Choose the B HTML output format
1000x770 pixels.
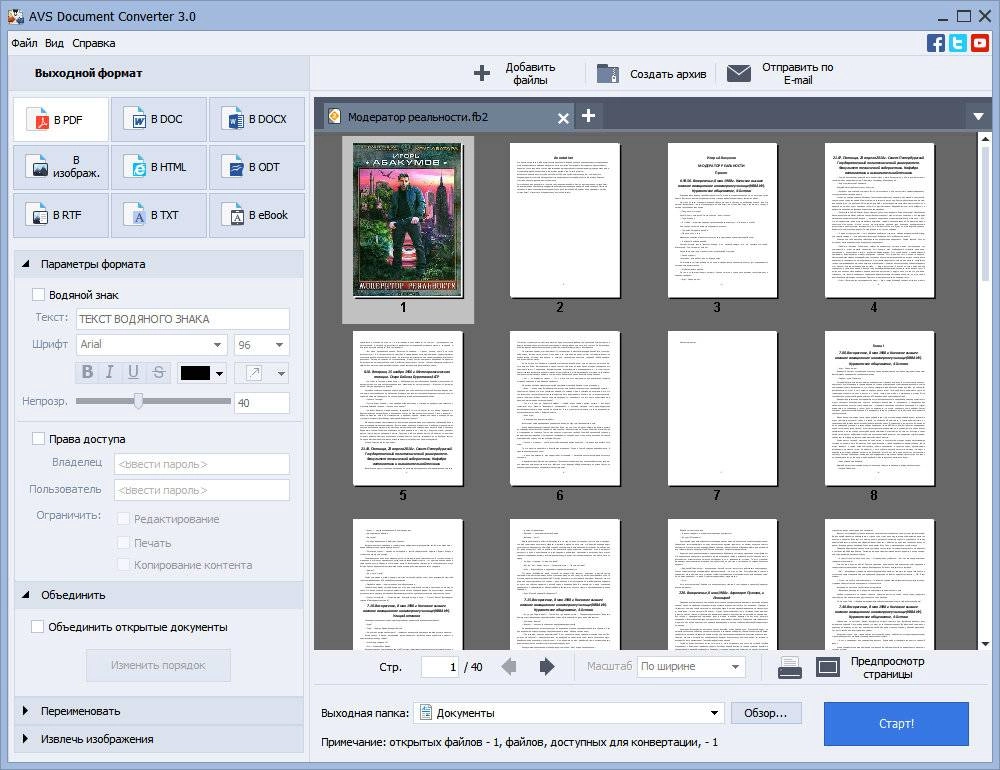pyautogui.click(x=159, y=167)
